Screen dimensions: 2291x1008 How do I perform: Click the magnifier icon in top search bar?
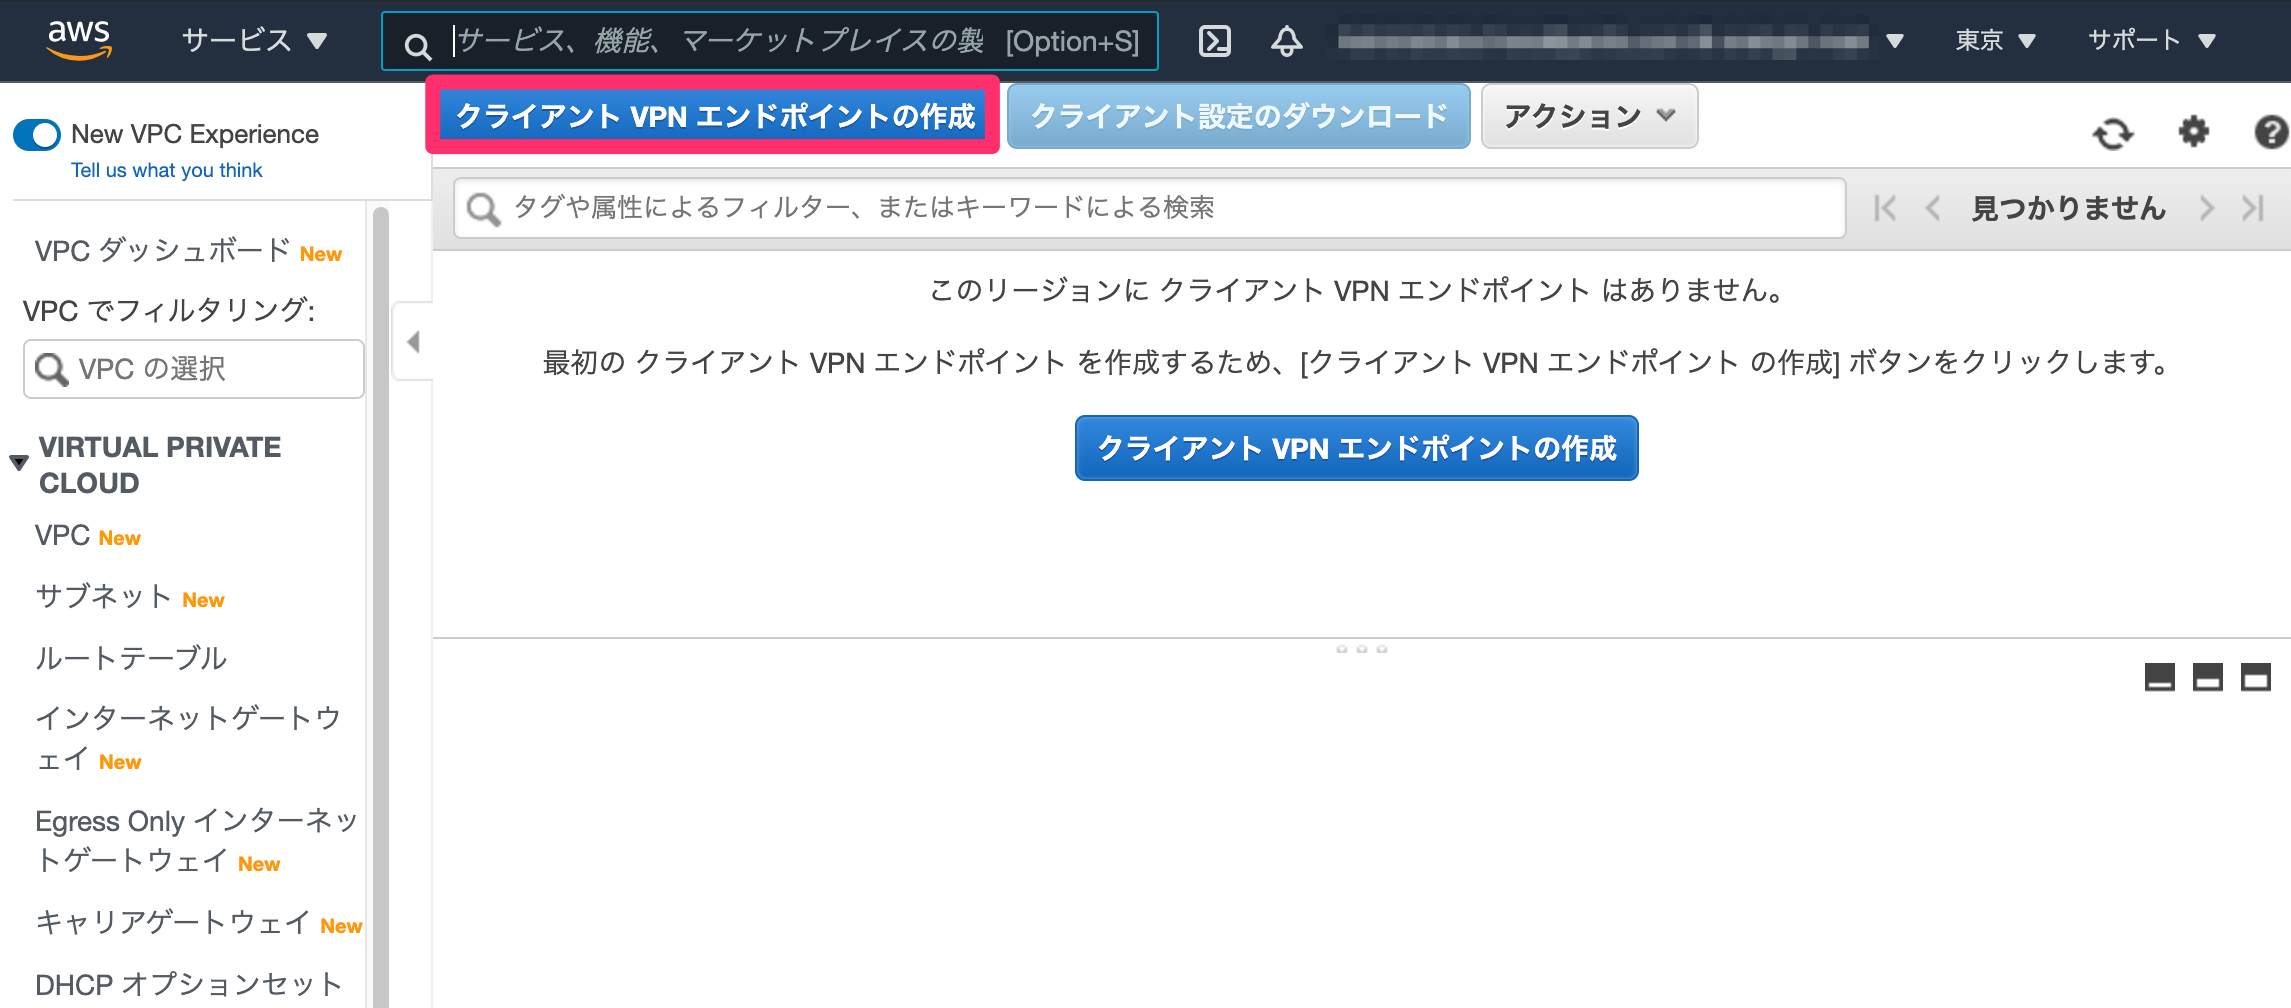pos(417,45)
